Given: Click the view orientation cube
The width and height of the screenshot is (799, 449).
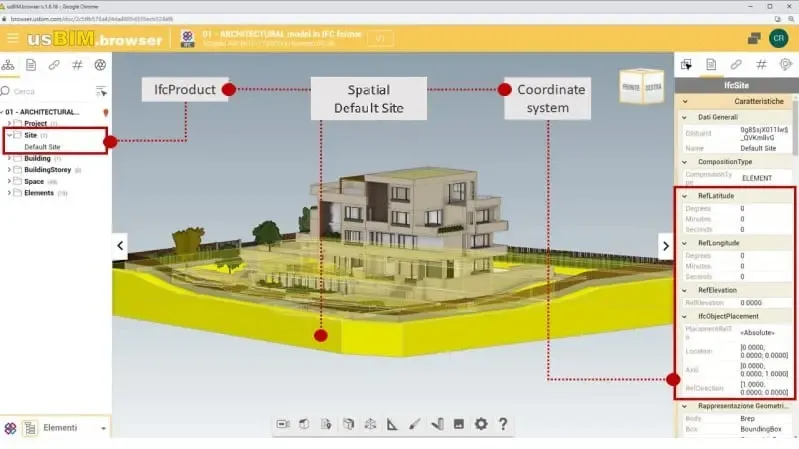Looking at the screenshot, I should click(642, 87).
